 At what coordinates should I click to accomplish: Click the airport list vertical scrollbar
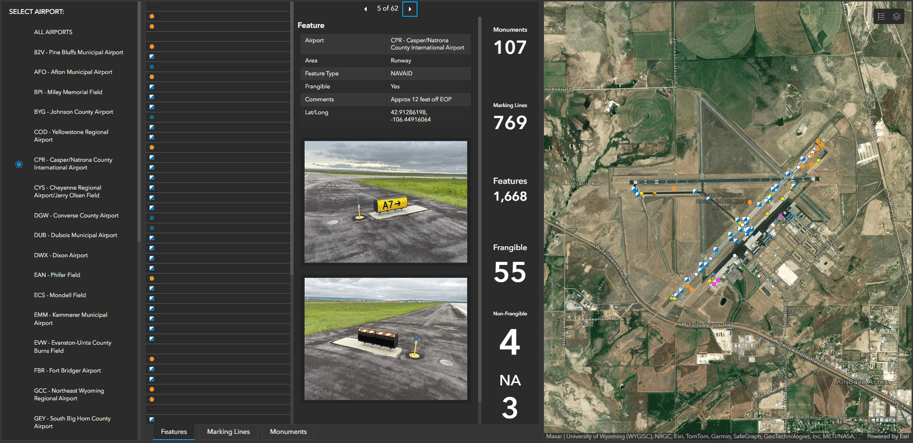click(x=140, y=200)
